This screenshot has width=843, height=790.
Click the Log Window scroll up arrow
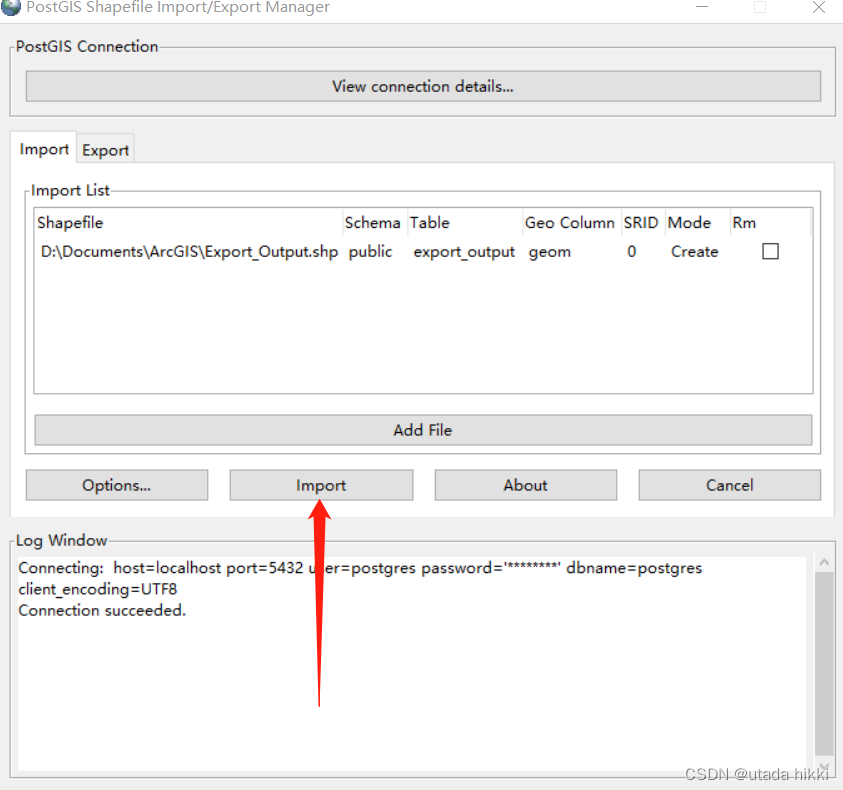point(824,563)
